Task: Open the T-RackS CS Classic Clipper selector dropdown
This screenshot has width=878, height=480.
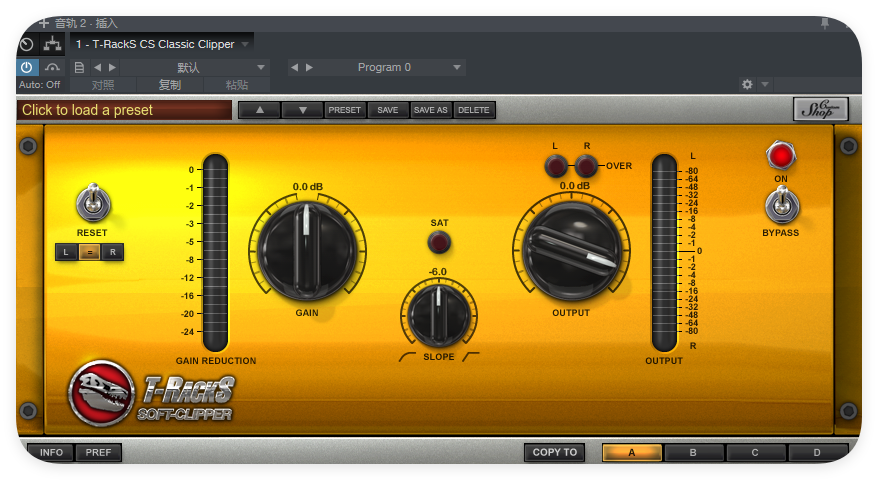Action: point(245,44)
